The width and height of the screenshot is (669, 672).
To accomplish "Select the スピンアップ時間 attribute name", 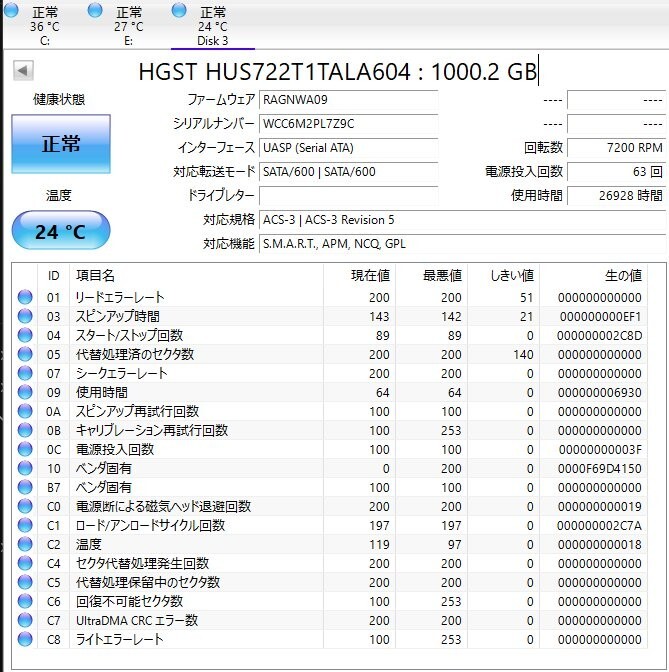I will 117,316.
